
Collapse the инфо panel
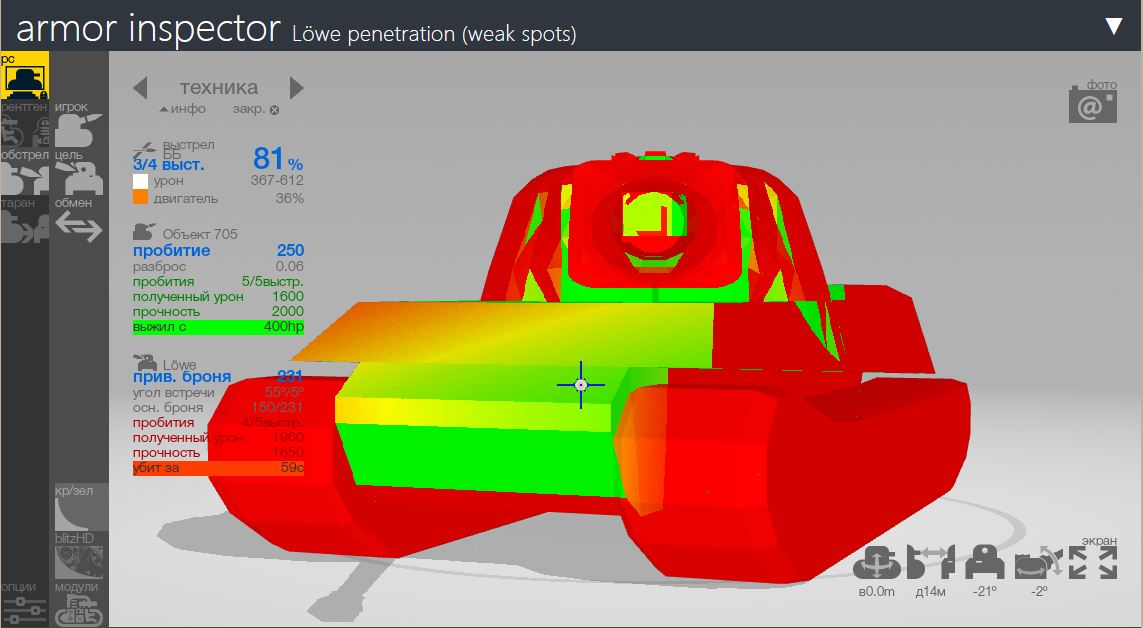pyautogui.click(x=181, y=109)
